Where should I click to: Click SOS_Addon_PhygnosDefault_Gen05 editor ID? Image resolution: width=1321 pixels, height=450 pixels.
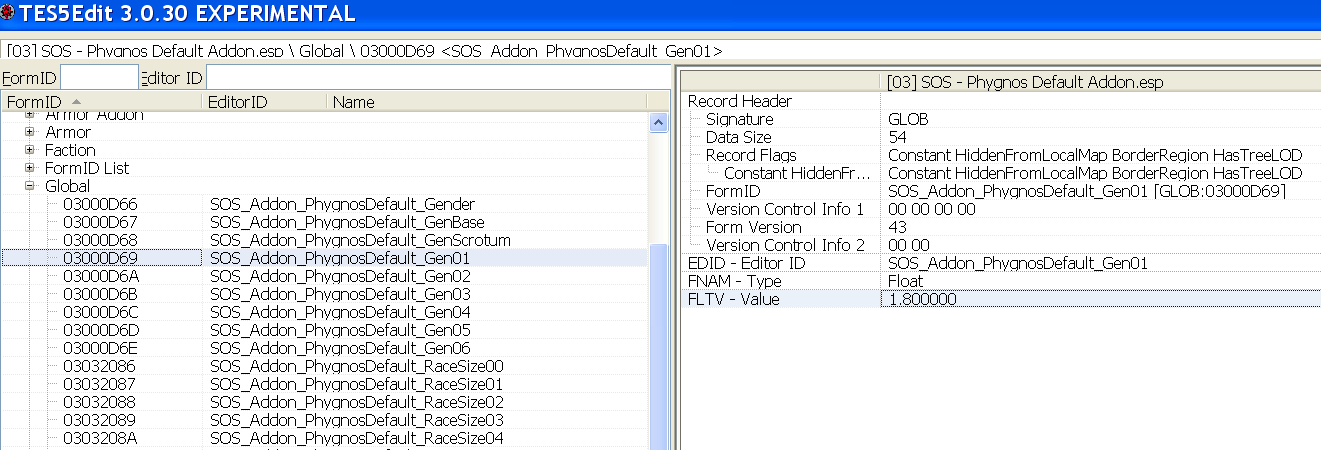(x=340, y=330)
